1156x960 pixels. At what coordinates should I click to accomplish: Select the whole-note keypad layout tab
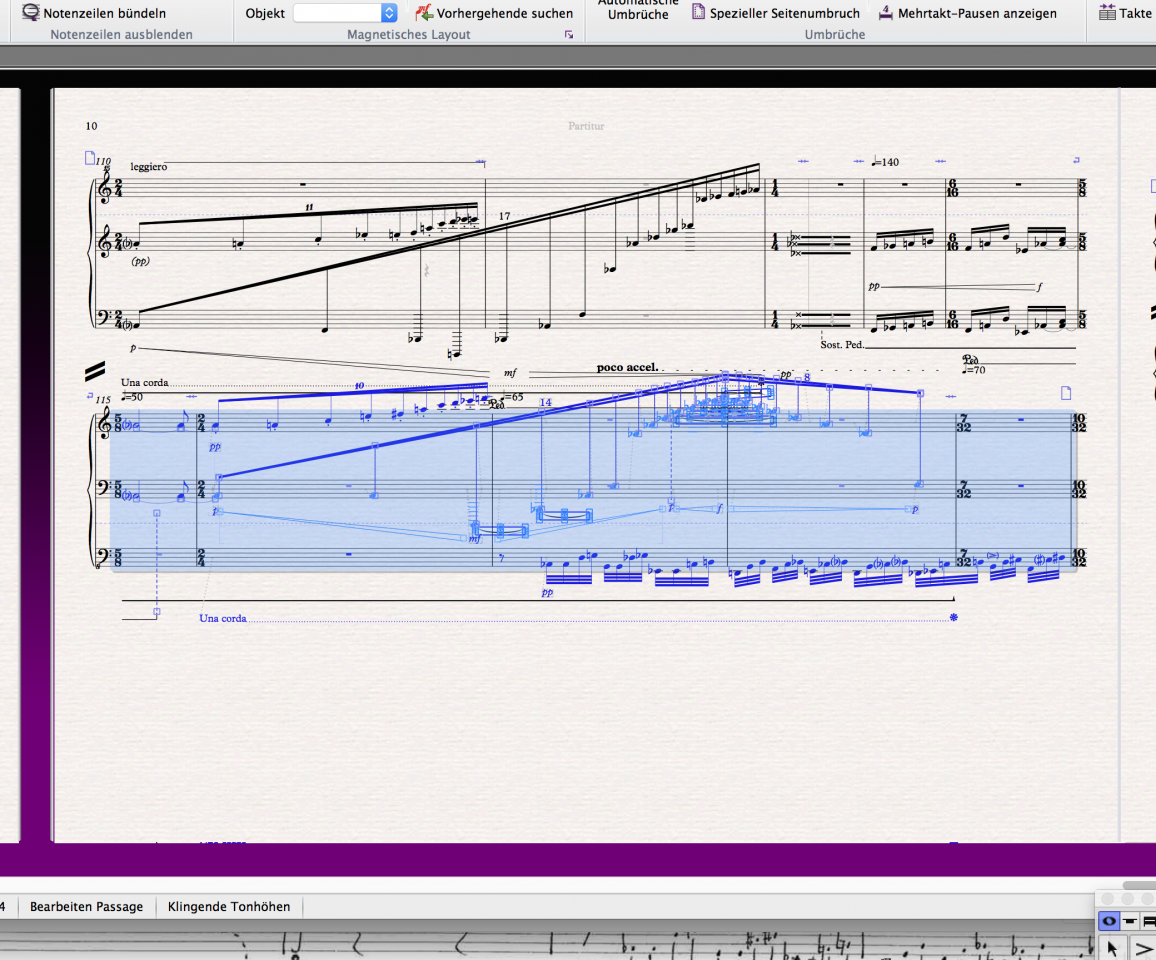coord(1109,920)
